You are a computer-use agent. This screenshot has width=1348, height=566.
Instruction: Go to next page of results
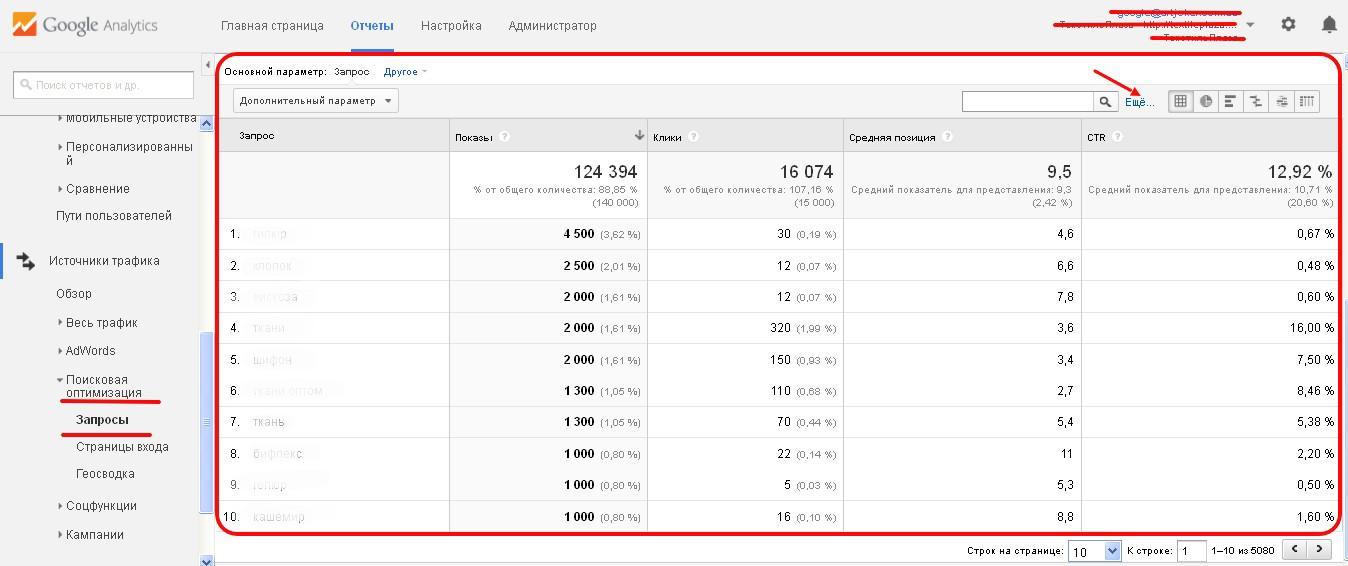click(1320, 548)
